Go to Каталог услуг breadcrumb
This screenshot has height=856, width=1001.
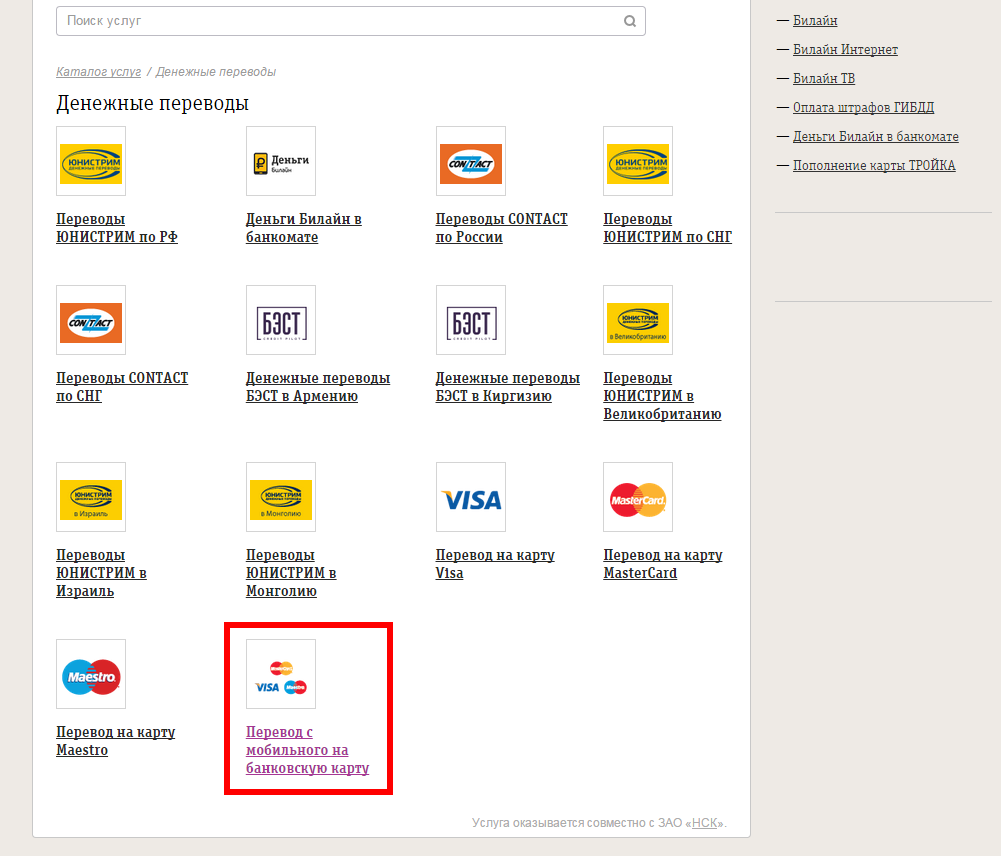coord(98,71)
